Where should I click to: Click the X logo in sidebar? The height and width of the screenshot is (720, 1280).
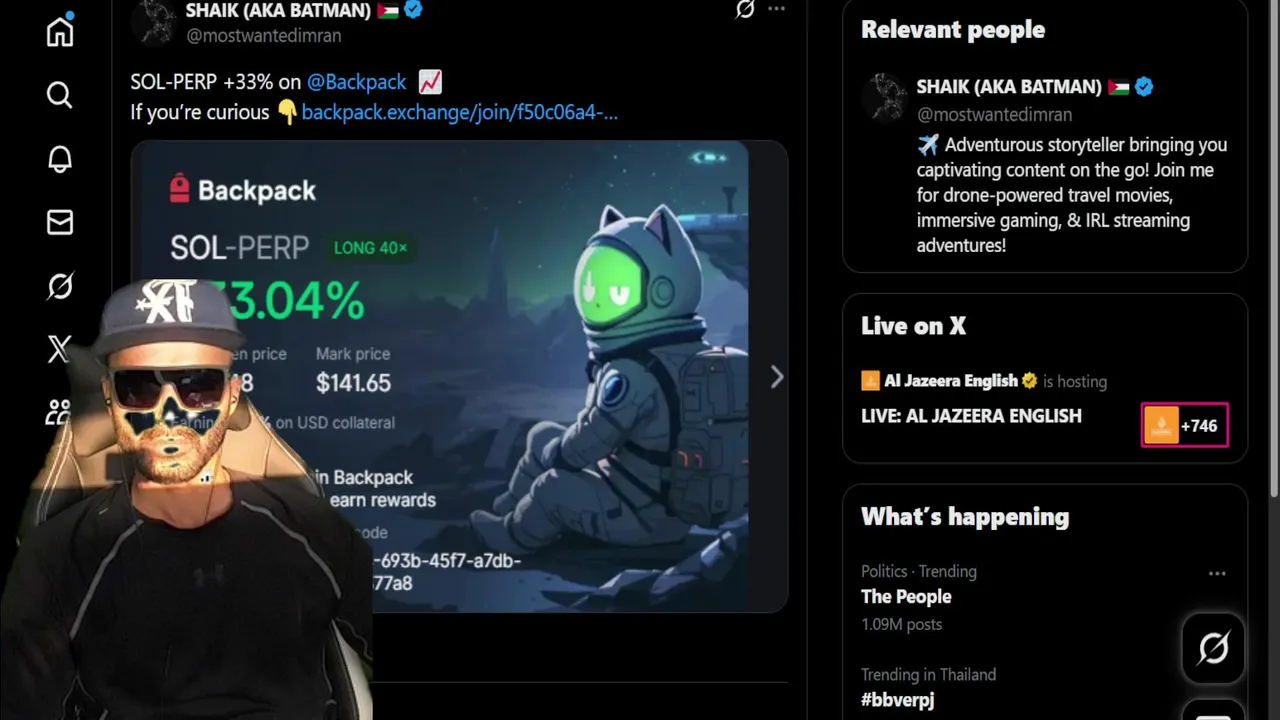pyautogui.click(x=60, y=349)
